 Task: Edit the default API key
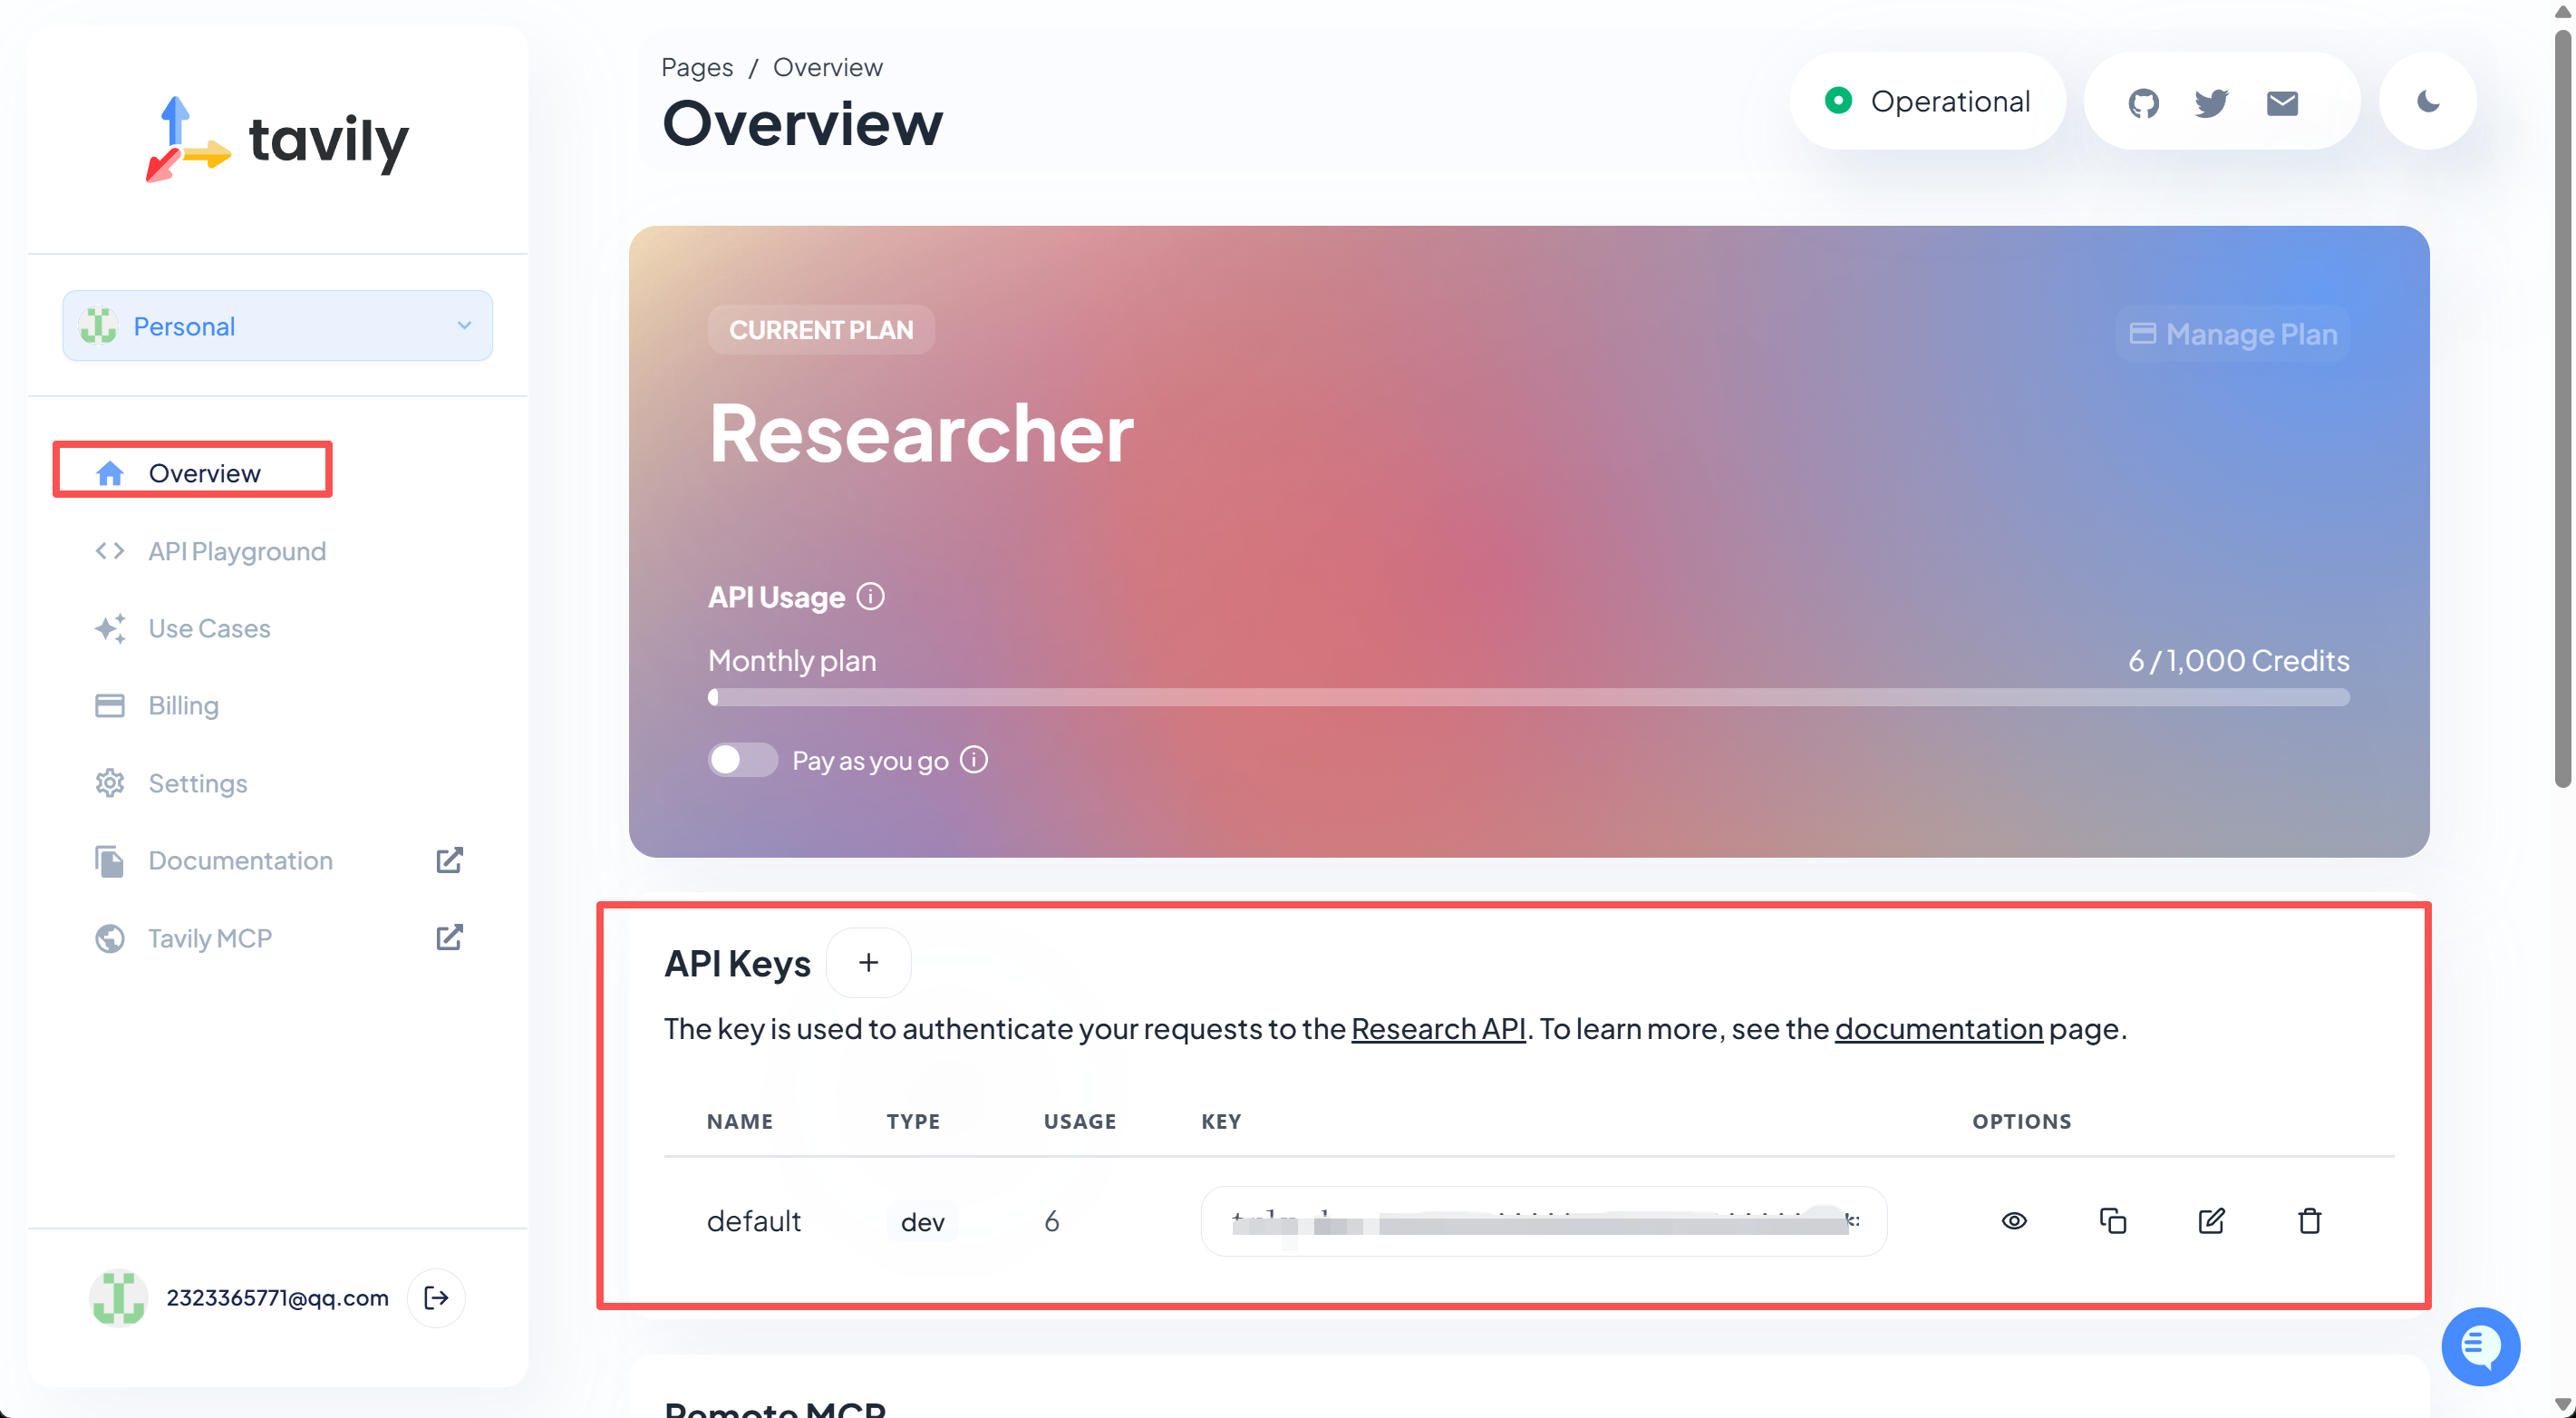point(2211,1220)
